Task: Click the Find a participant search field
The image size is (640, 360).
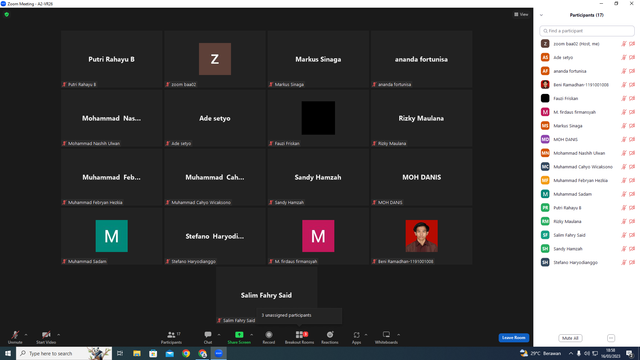Action: point(587,31)
